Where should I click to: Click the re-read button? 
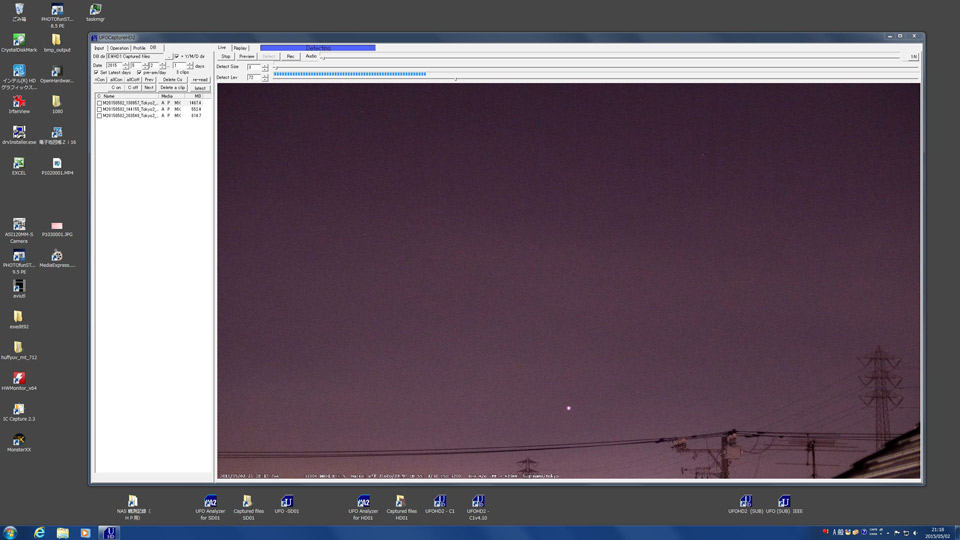(200, 80)
